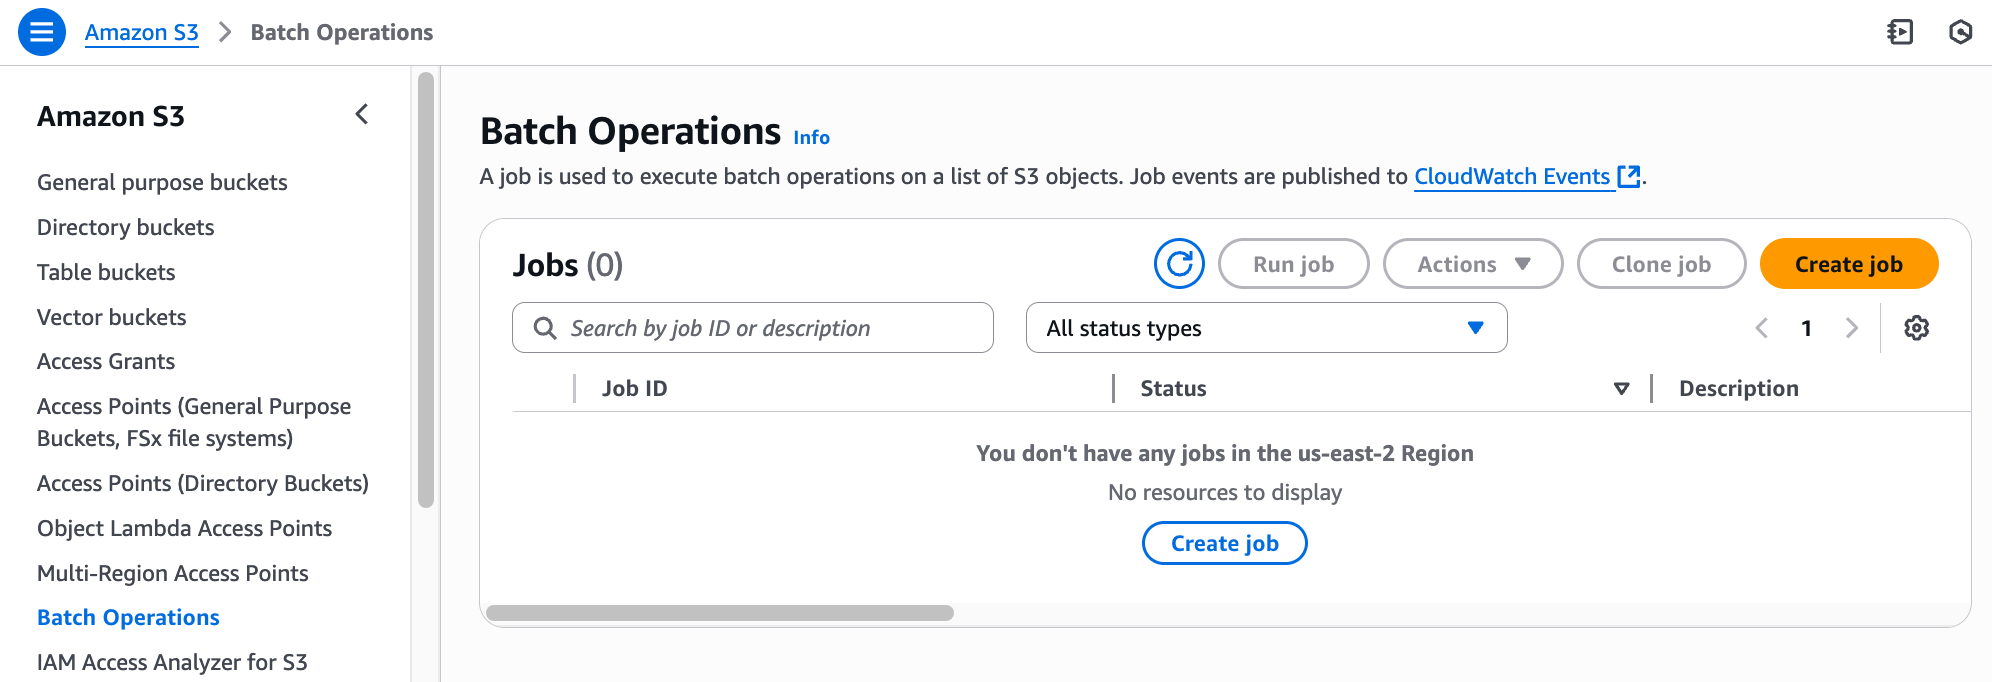Click the Info link beside Batch Operations

(x=811, y=138)
